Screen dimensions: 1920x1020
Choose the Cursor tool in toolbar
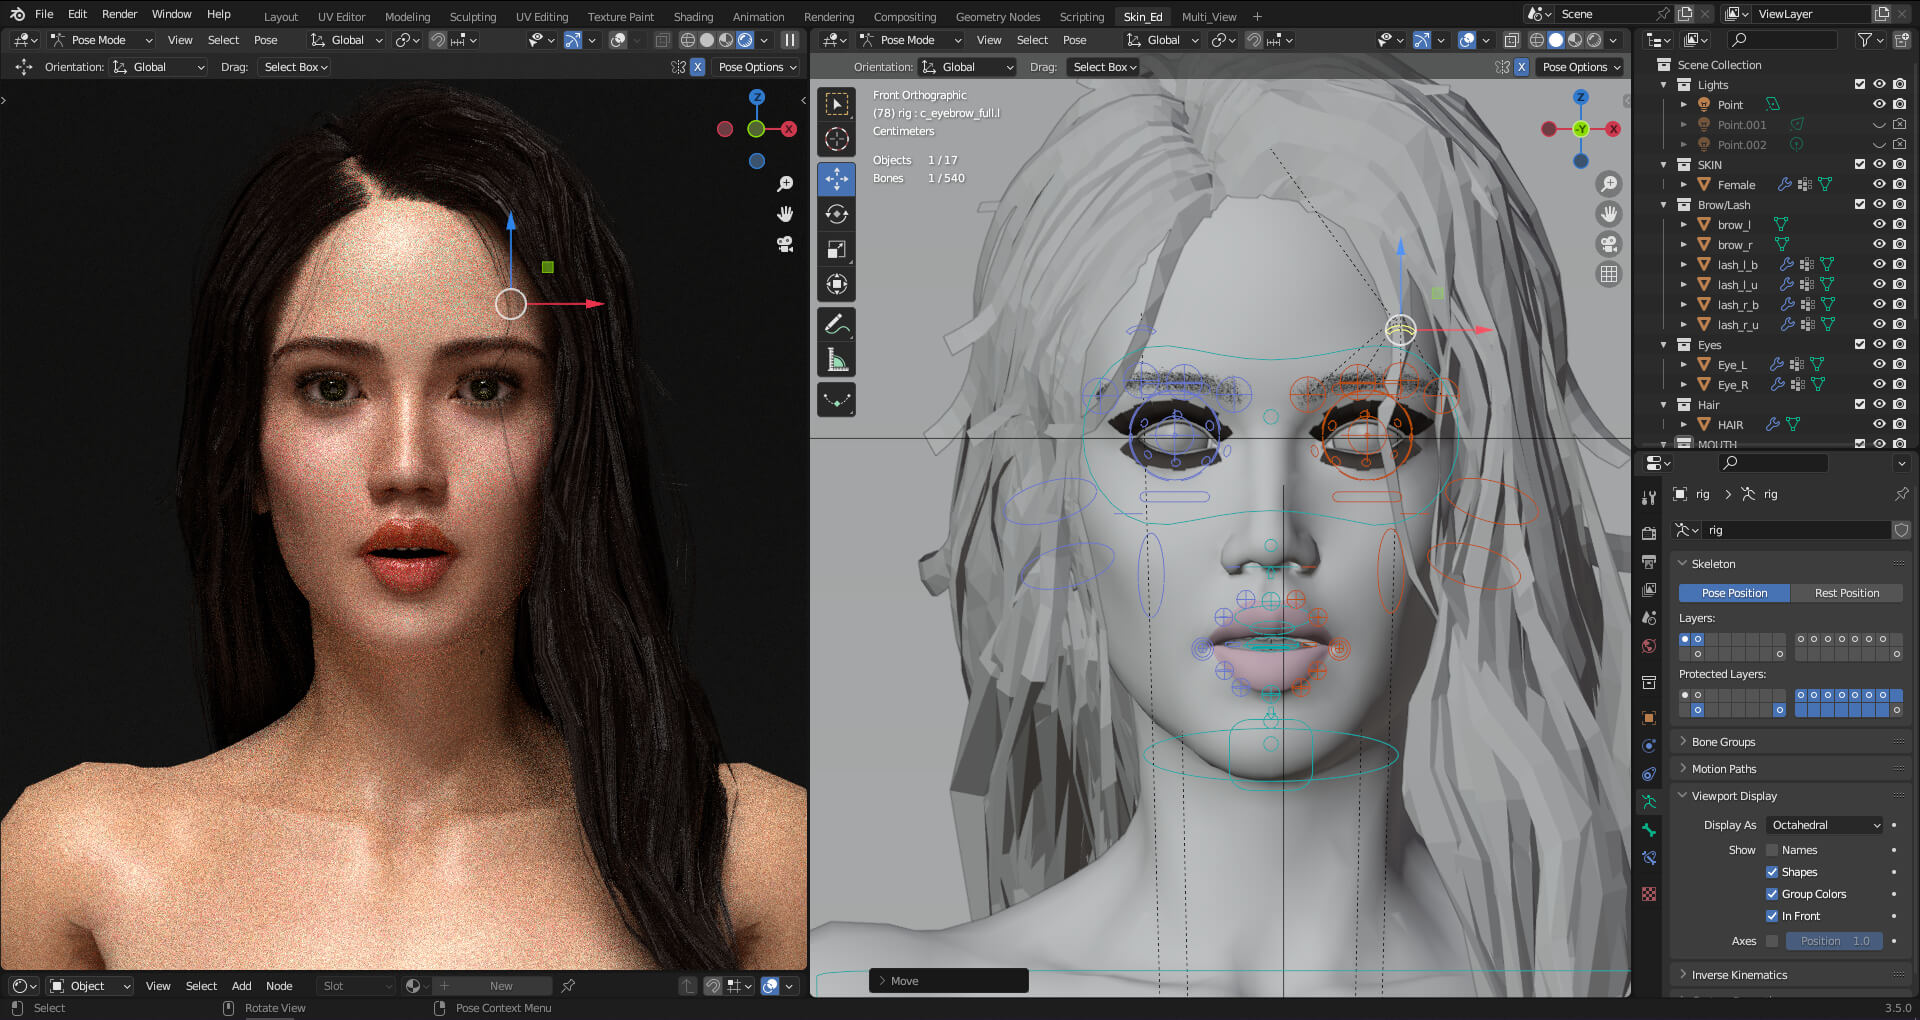click(x=837, y=140)
